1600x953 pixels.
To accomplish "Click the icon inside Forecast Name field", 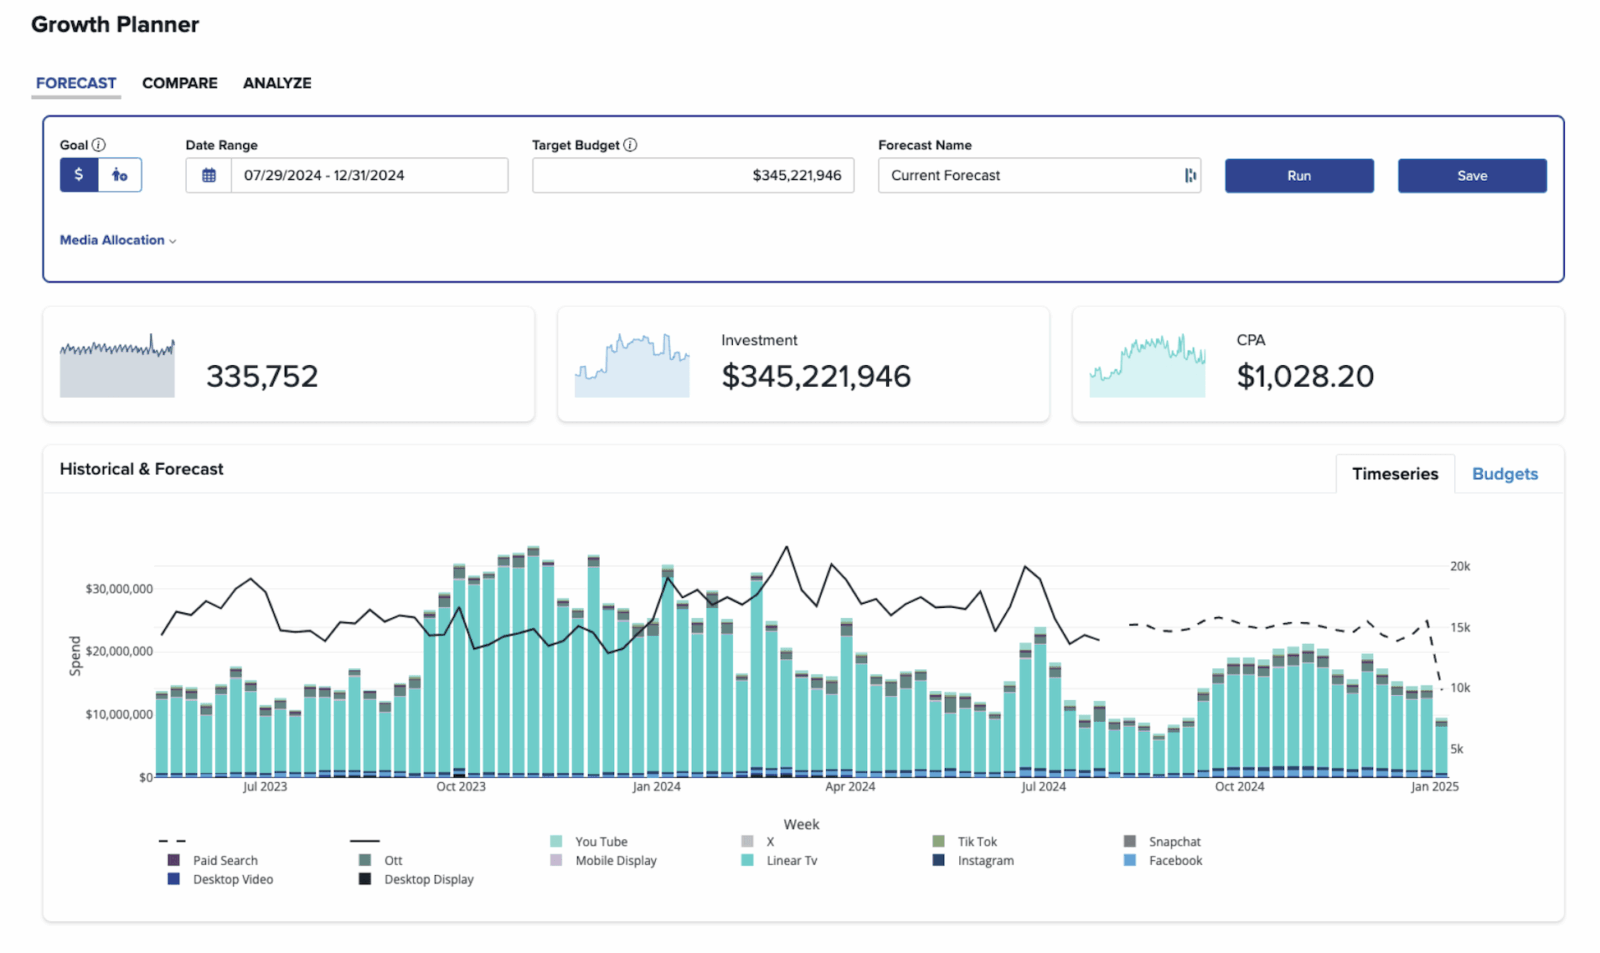I will [x=1190, y=176].
